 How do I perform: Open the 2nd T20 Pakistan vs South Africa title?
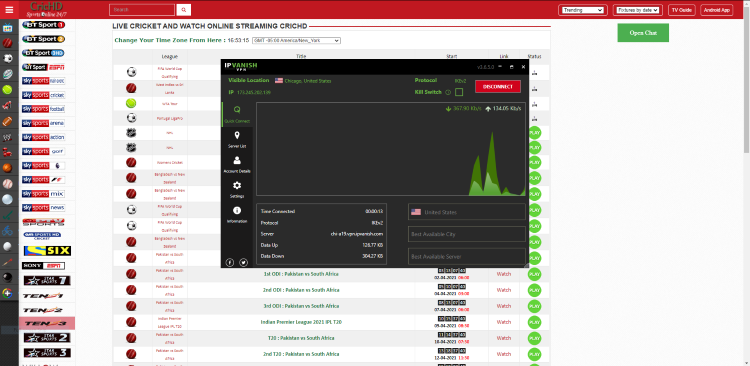coord(301,354)
